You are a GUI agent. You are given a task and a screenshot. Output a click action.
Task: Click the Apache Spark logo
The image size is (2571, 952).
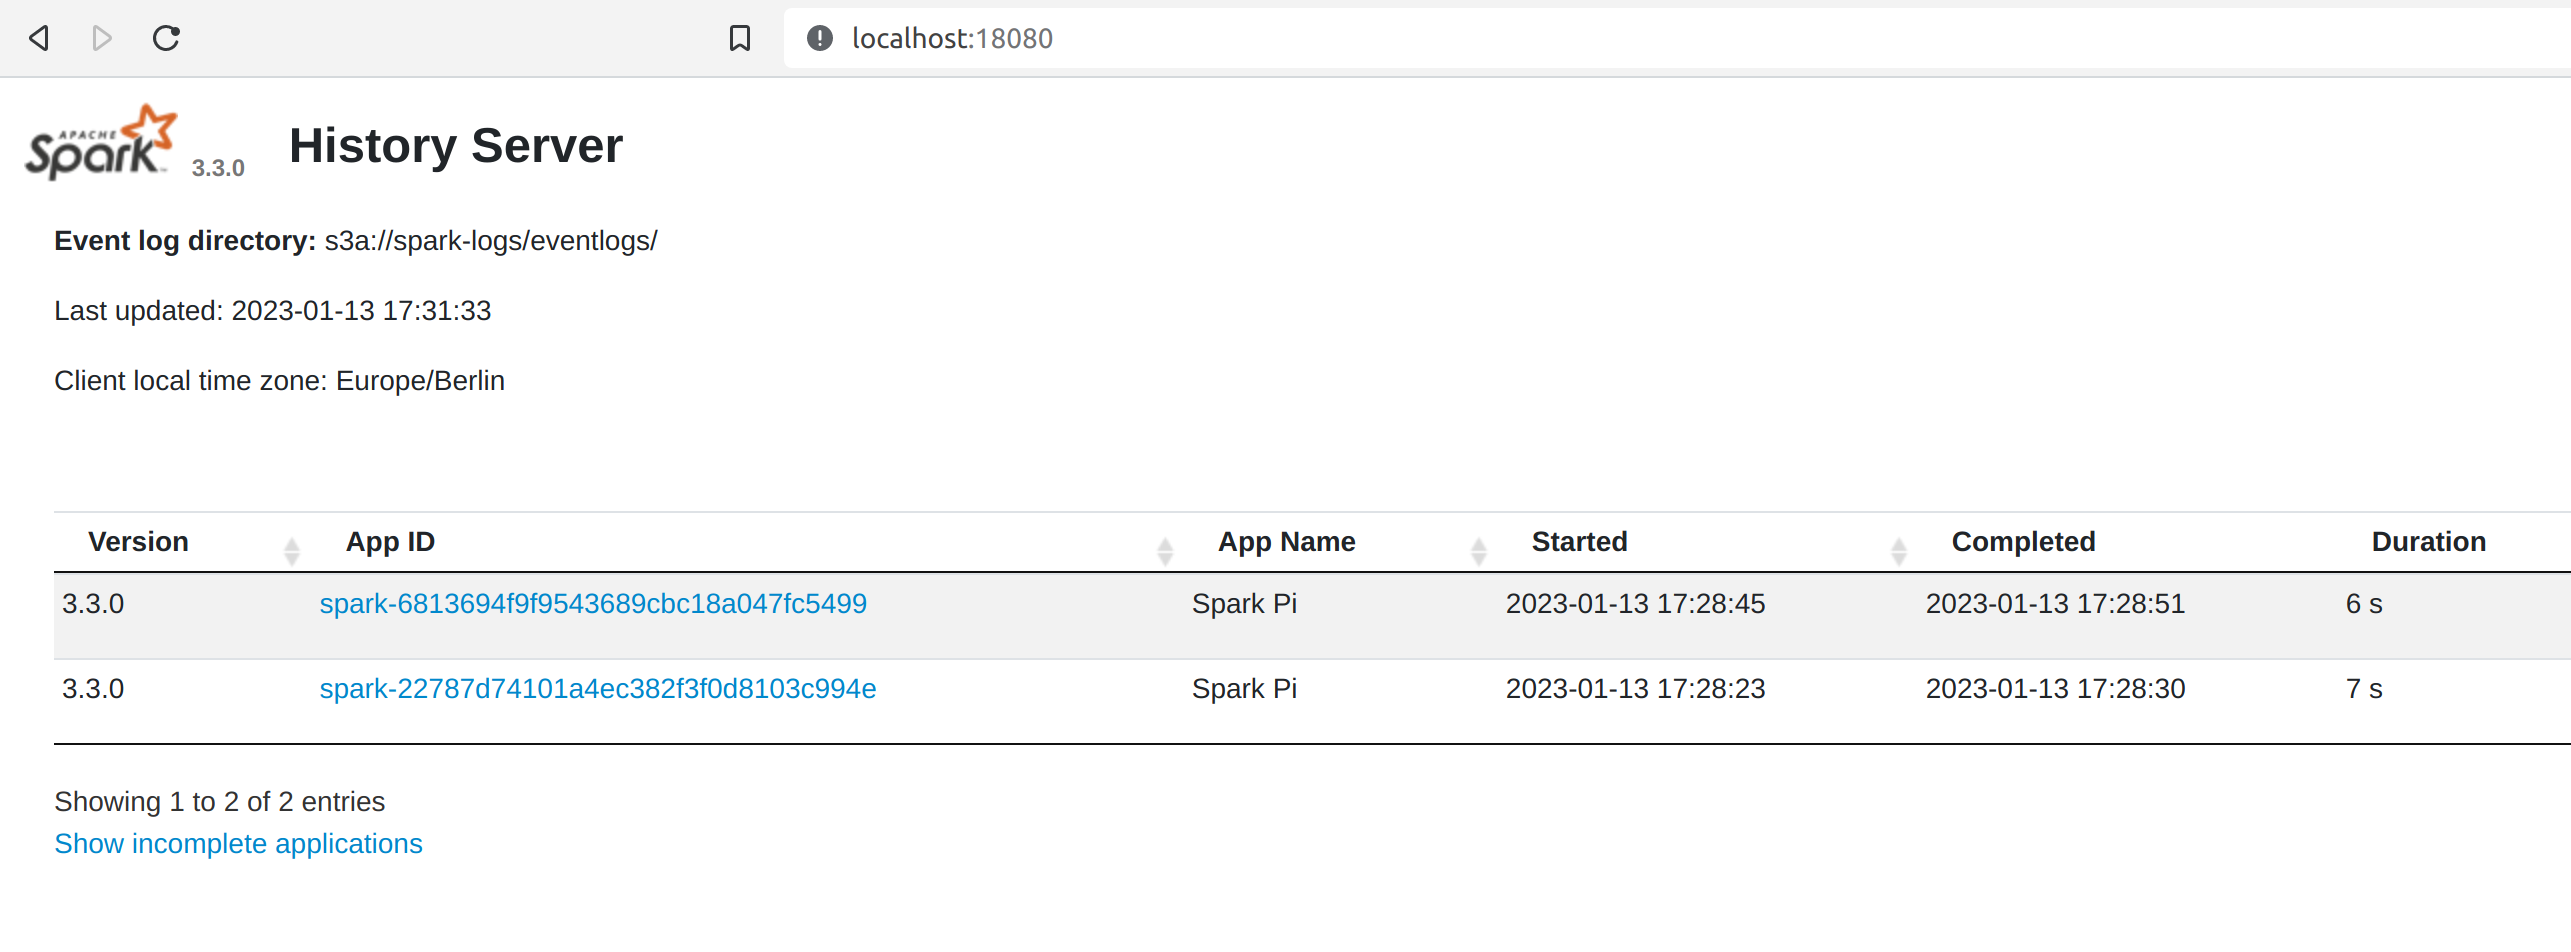100,140
